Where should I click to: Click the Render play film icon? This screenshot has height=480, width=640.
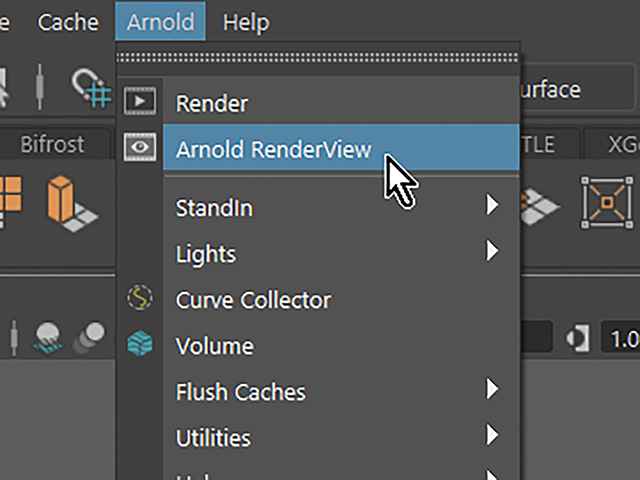(x=140, y=100)
